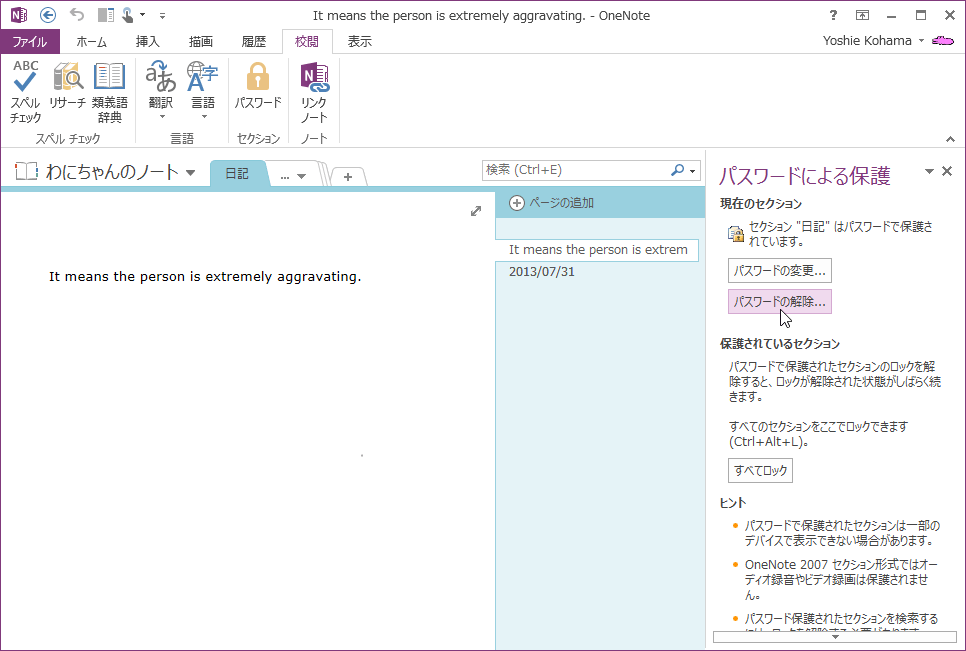Screen dimensions: 966x651
Task: Close the パスワードによる保護 pane
Action: (x=948, y=171)
